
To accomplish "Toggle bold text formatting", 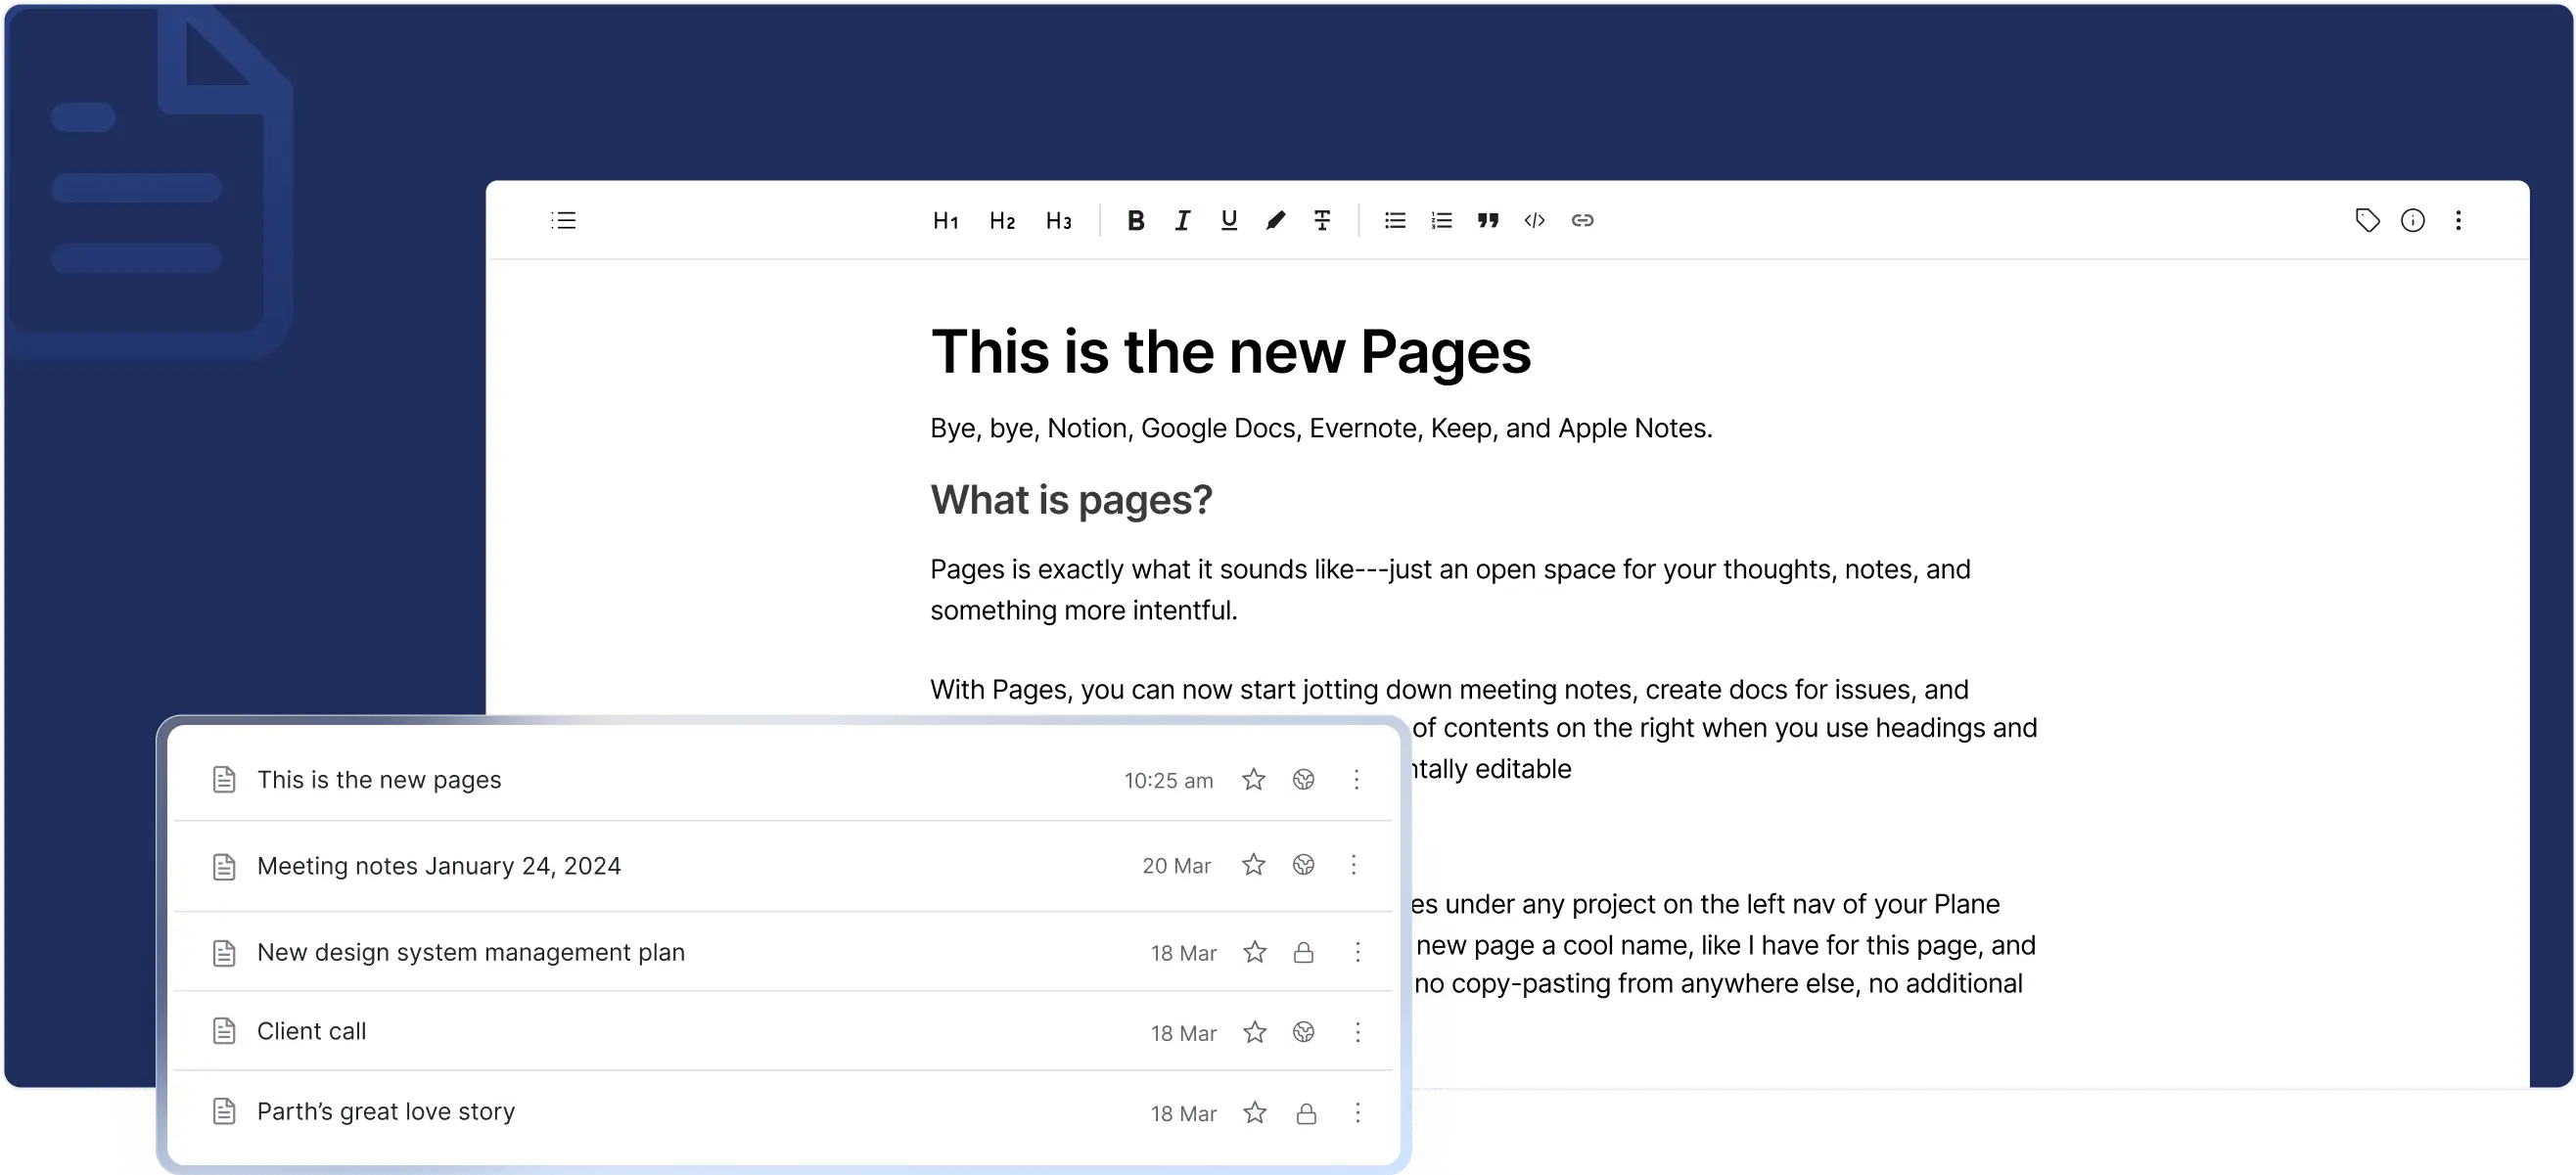I will (1135, 221).
